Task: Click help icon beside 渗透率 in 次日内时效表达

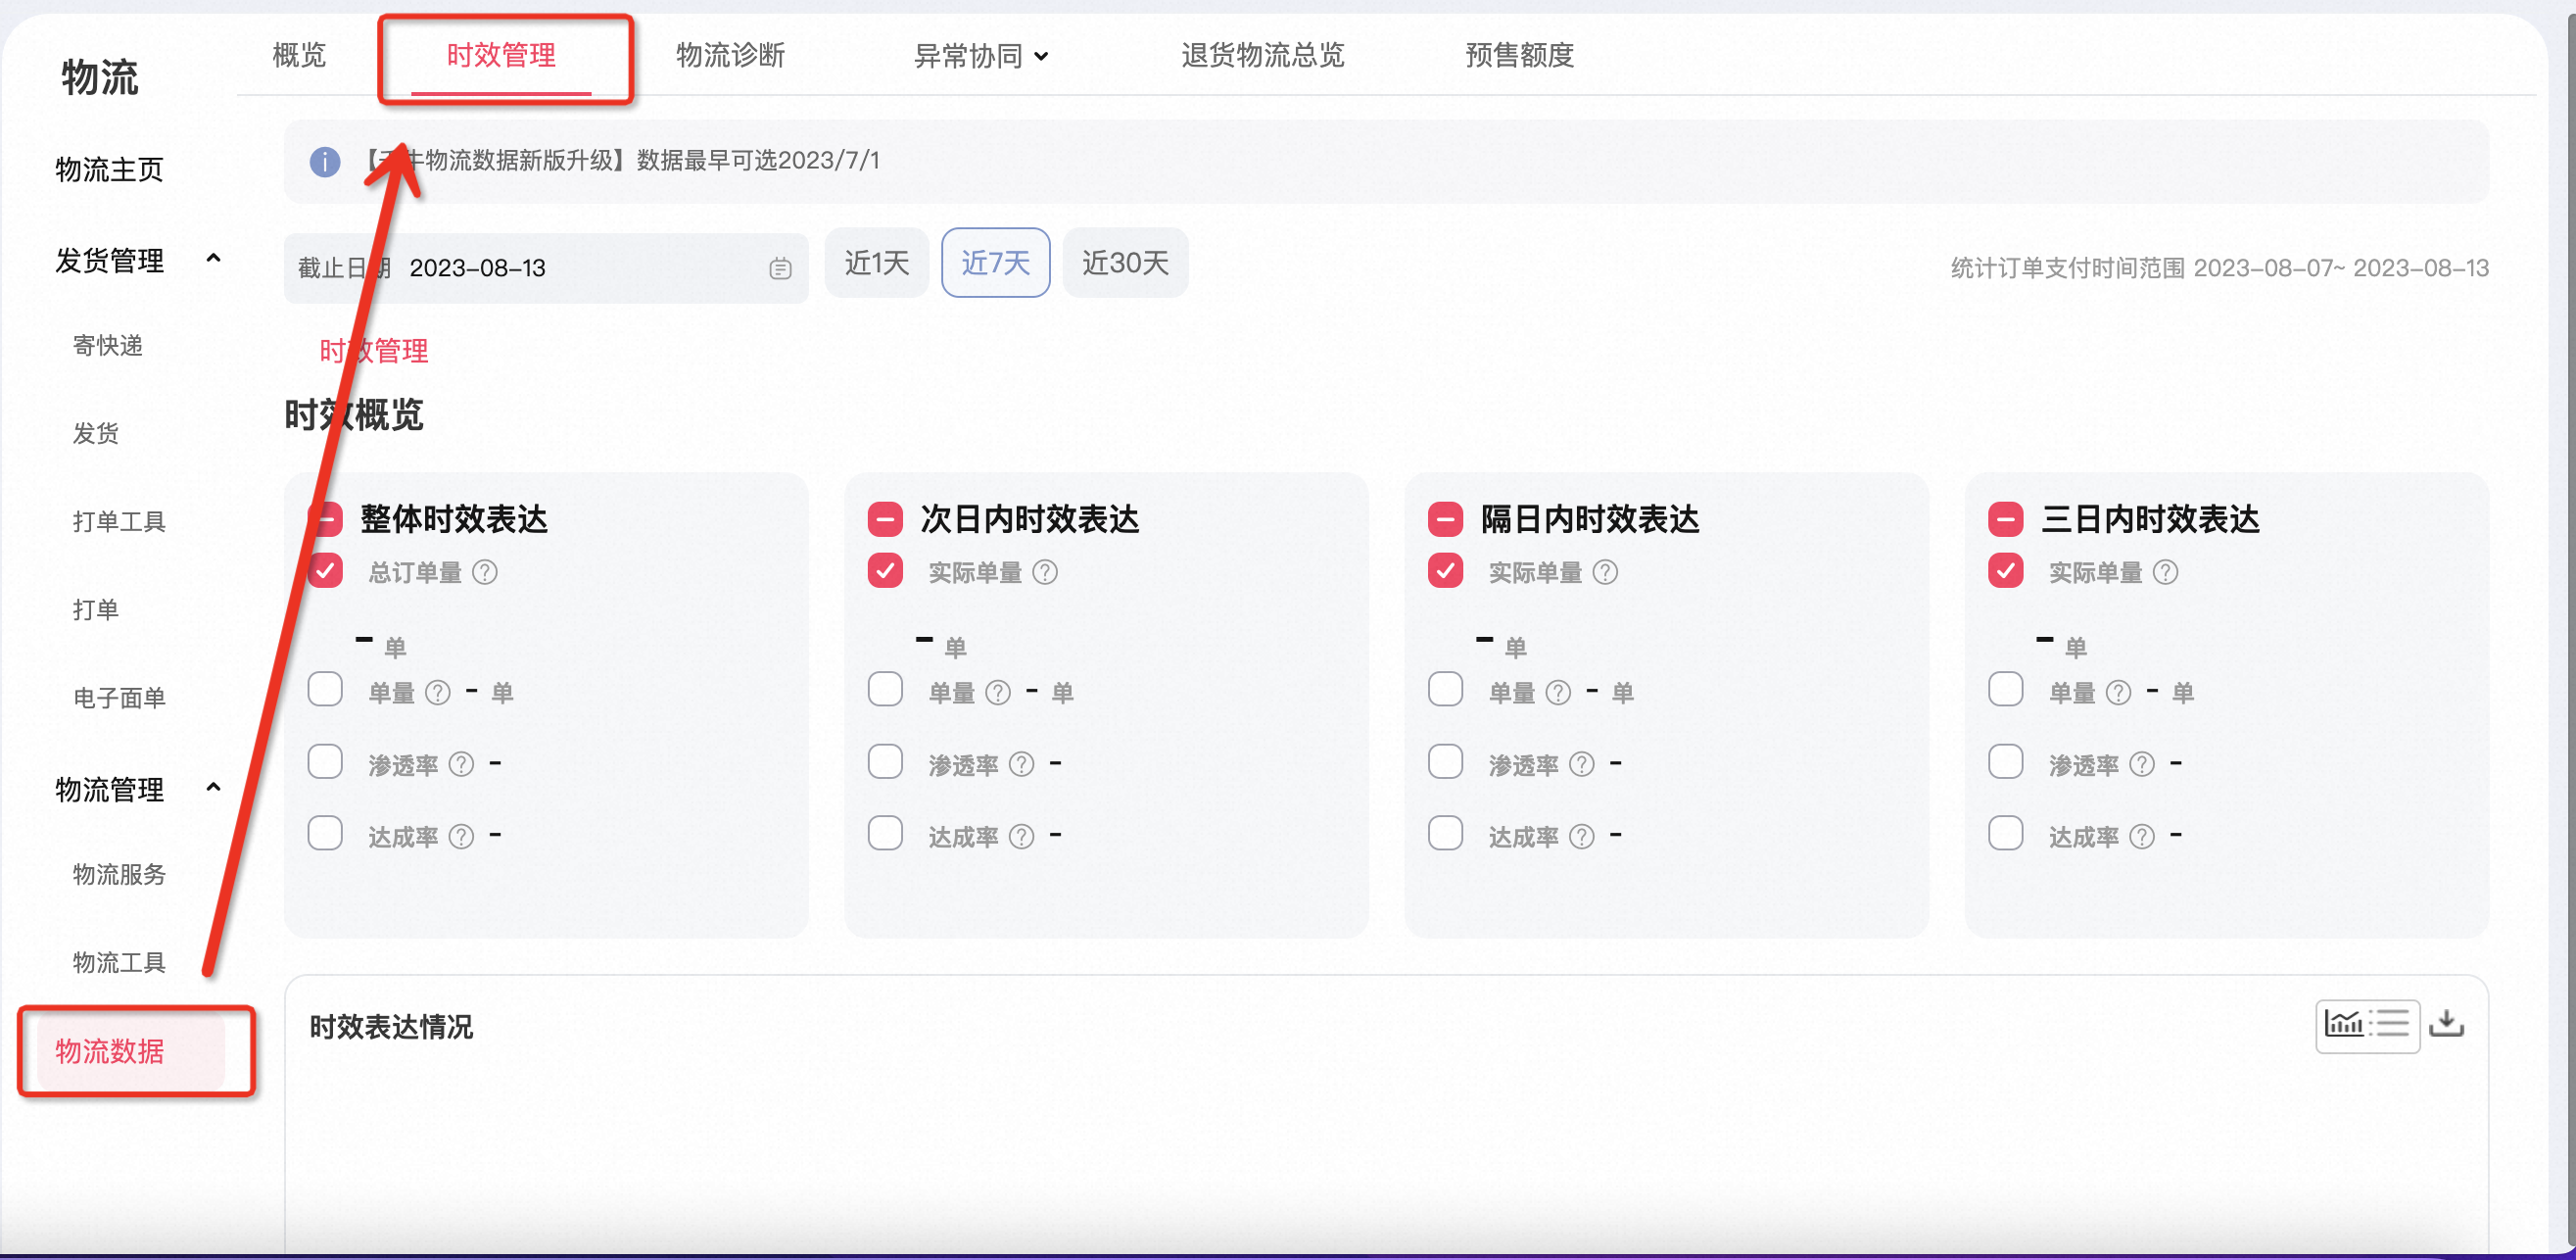Action: (1020, 764)
